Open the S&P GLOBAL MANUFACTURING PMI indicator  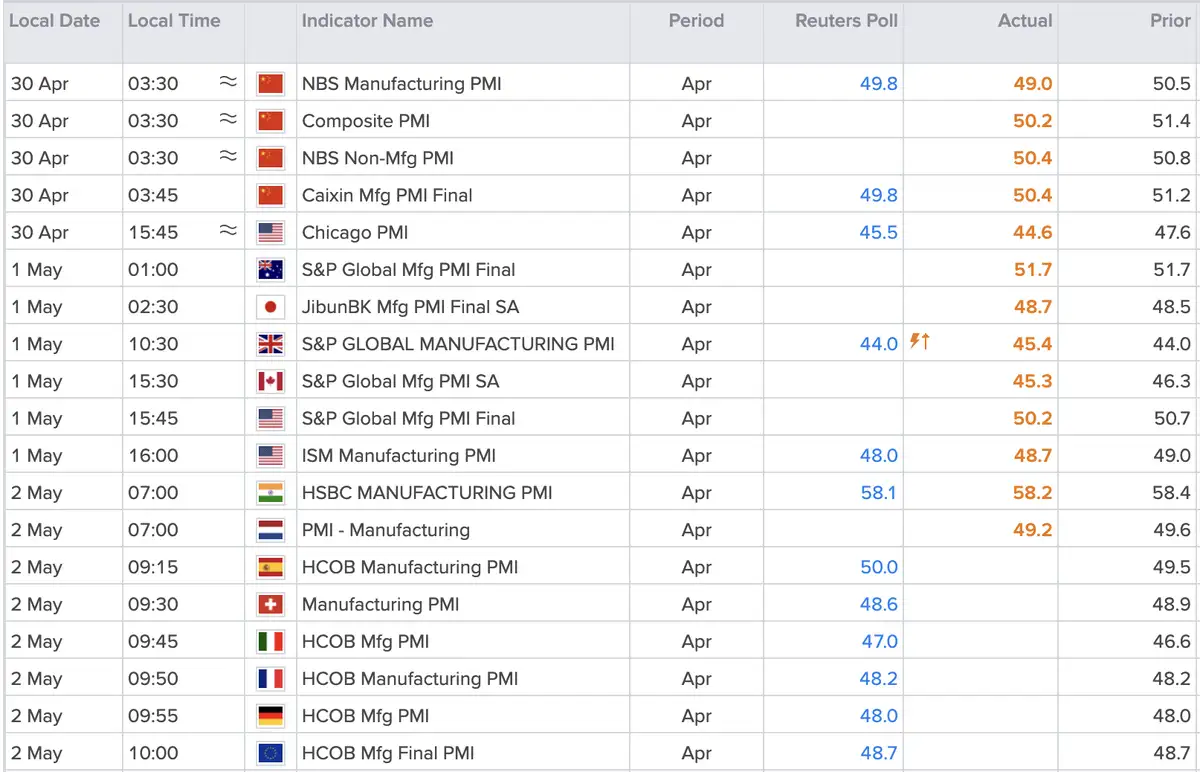(x=458, y=344)
